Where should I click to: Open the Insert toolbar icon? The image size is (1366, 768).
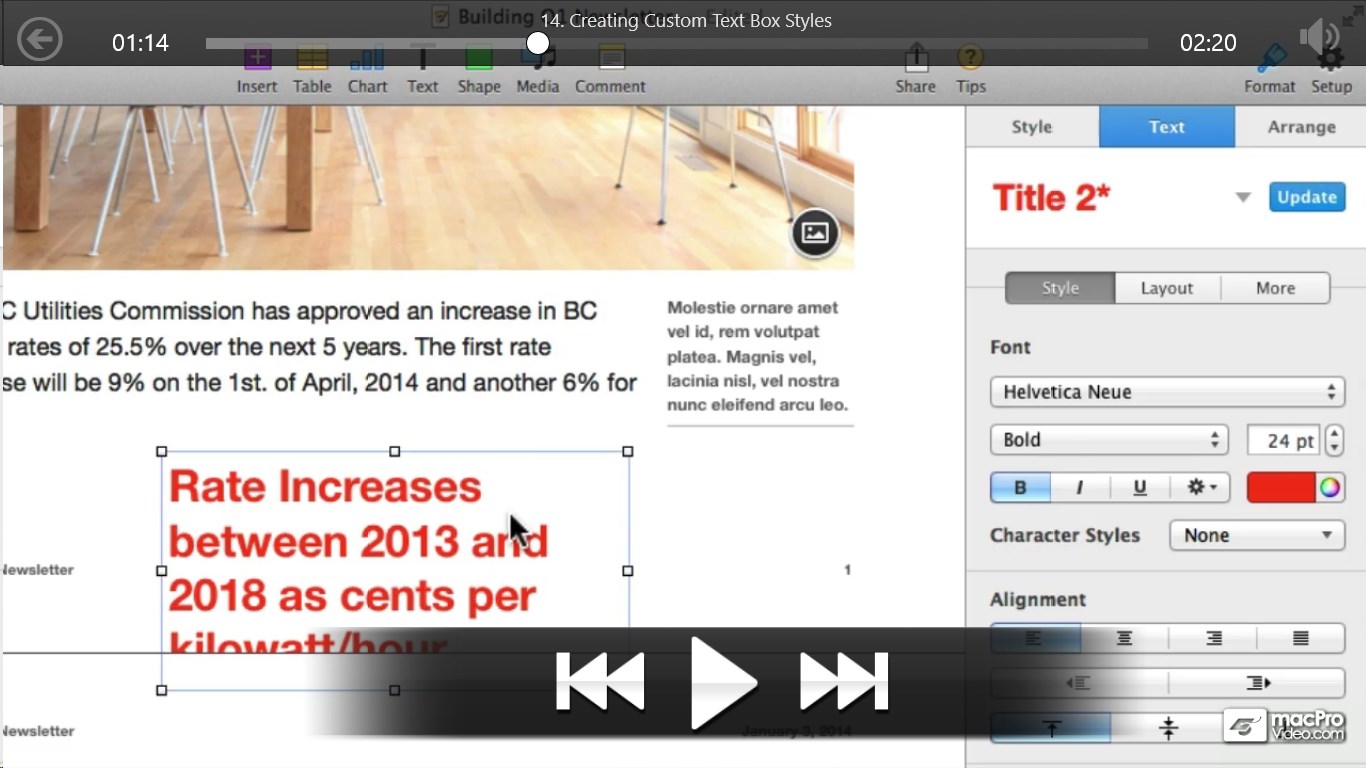[x=257, y=70]
